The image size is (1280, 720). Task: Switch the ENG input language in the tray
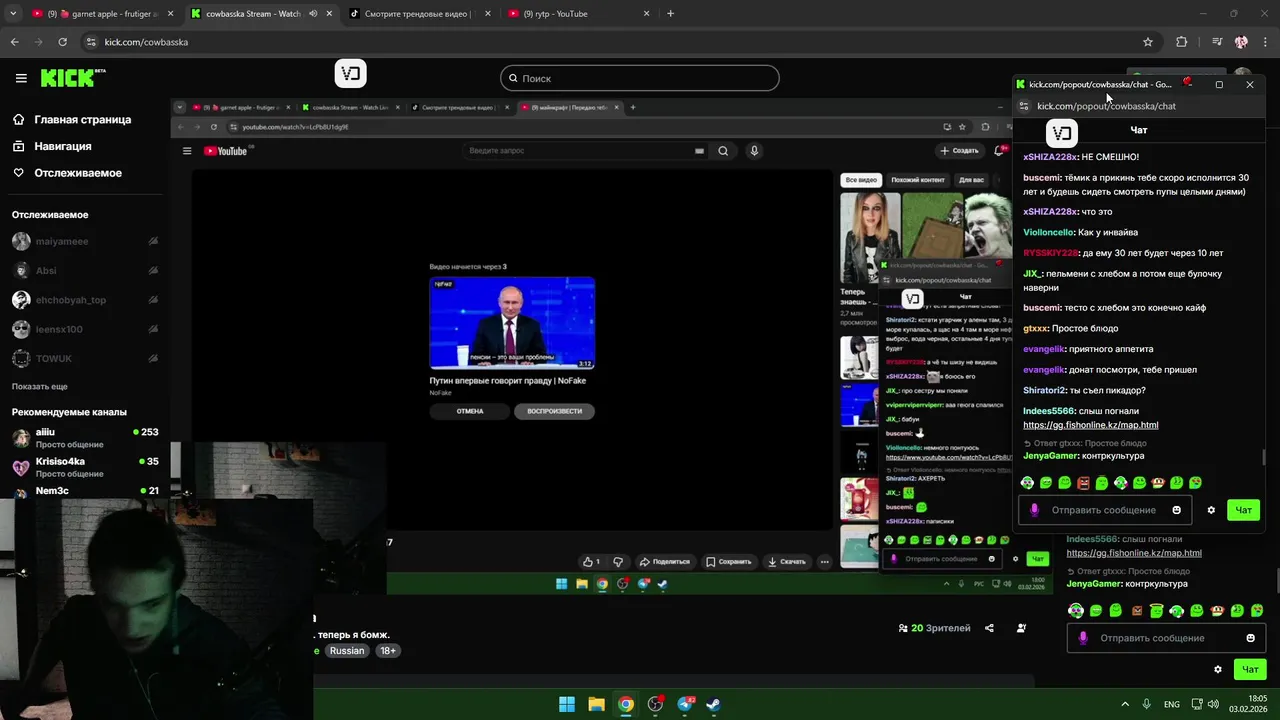(1171, 704)
